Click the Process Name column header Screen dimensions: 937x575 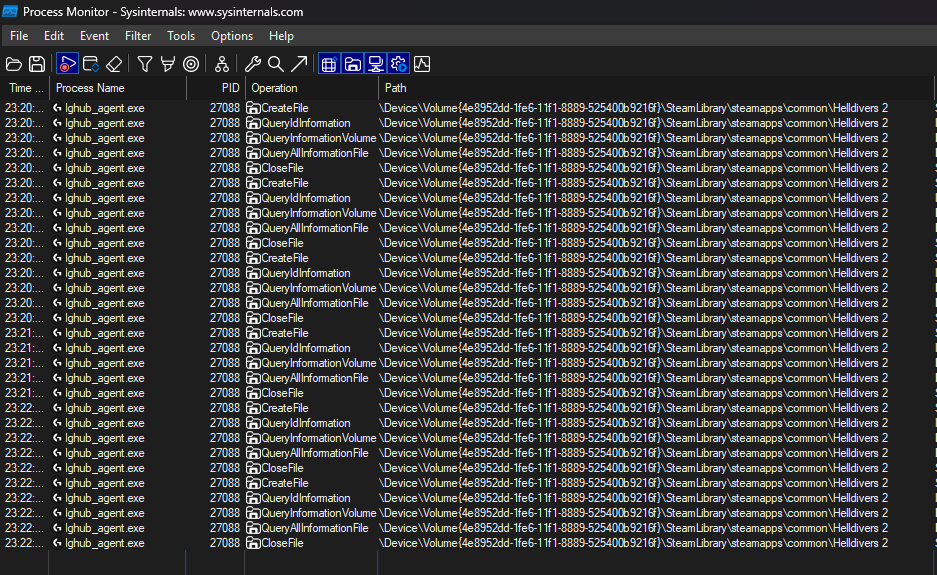[x=90, y=88]
